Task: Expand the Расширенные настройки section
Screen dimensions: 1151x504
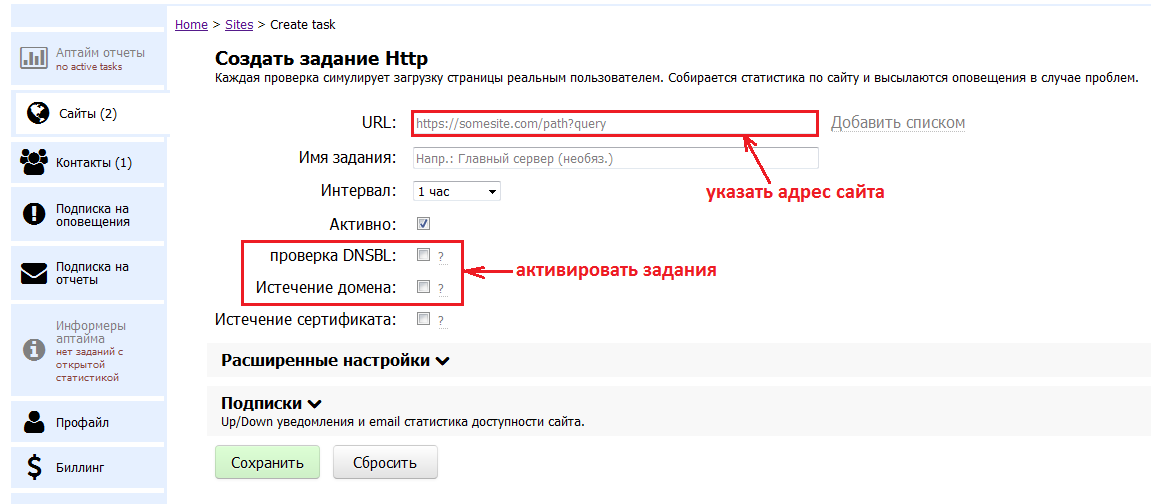Action: tap(335, 360)
